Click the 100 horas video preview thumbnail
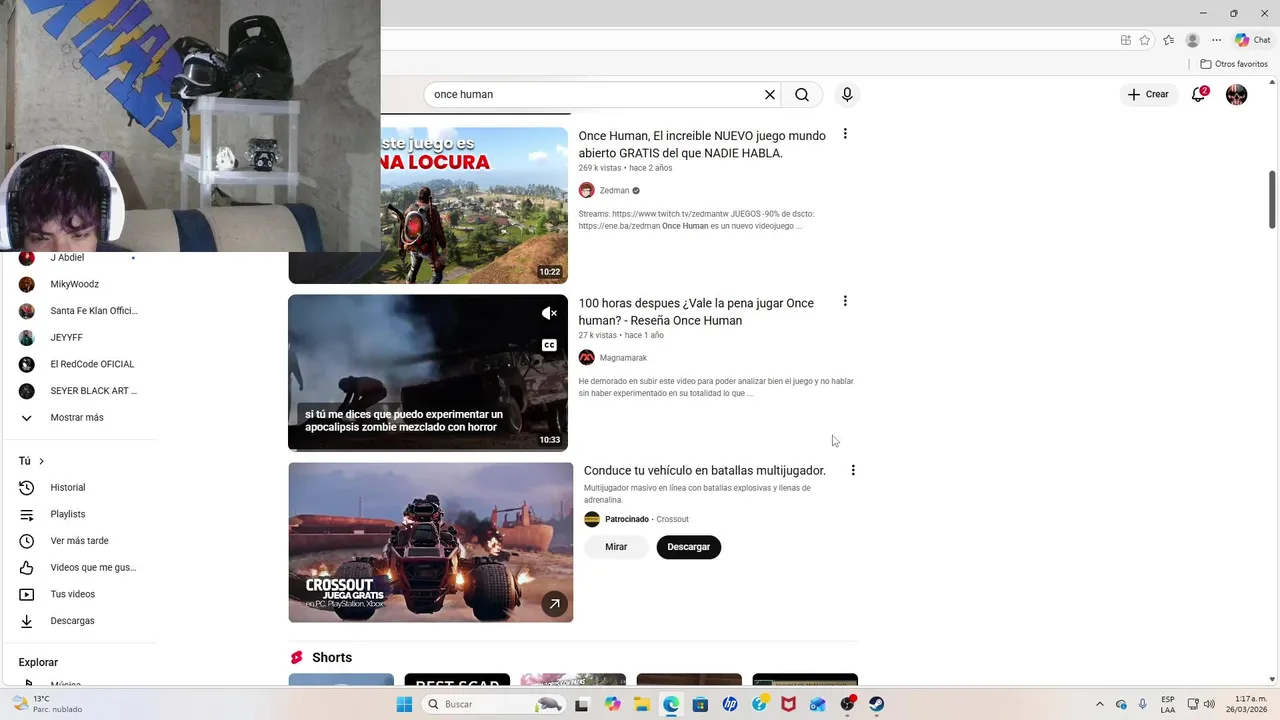The width and height of the screenshot is (1280, 720). coord(428,373)
